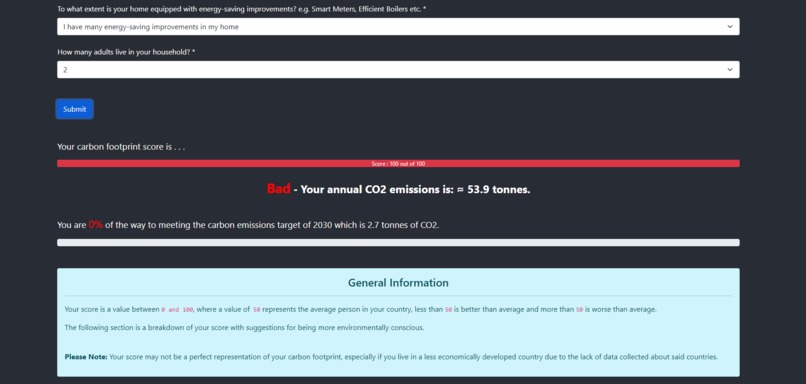This screenshot has width=806, height=384.
Task: Click the empty 2030 target progress bar
Action: (398, 243)
